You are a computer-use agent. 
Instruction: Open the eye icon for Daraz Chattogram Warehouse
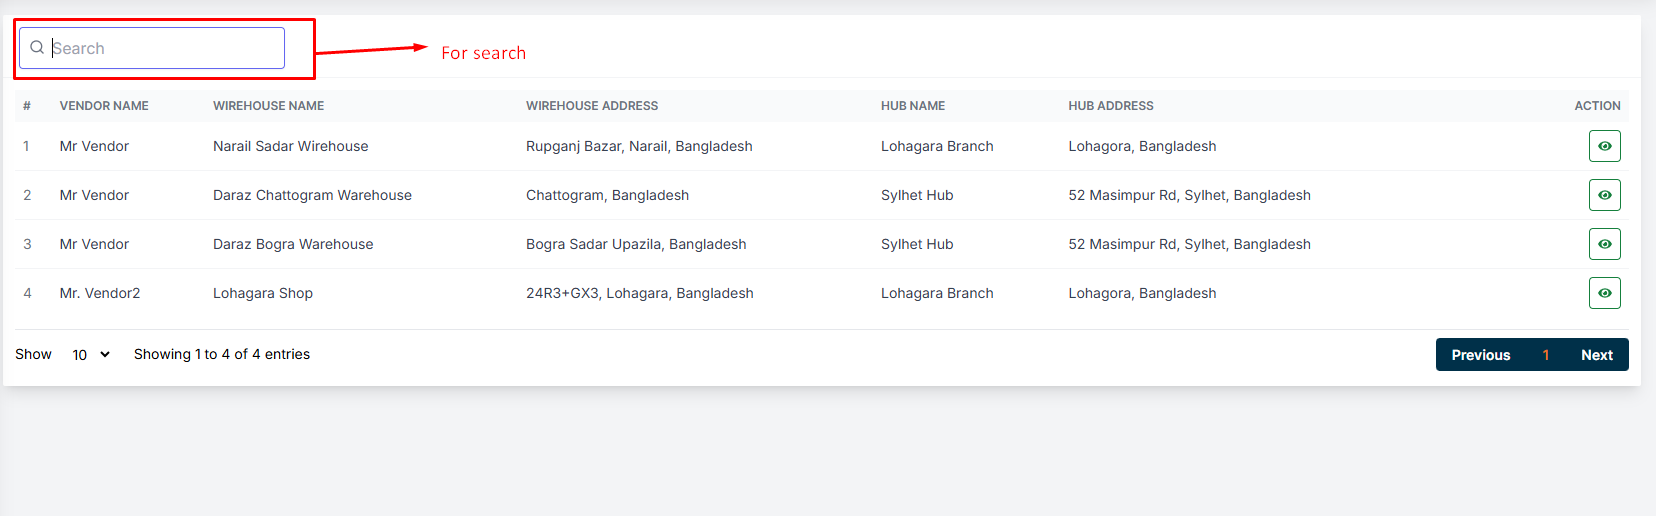click(x=1604, y=195)
